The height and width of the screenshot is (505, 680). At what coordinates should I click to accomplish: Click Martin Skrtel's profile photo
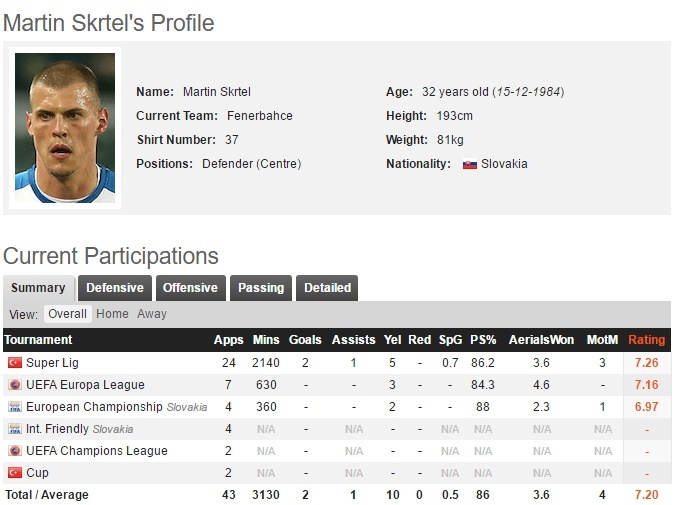click(65, 127)
